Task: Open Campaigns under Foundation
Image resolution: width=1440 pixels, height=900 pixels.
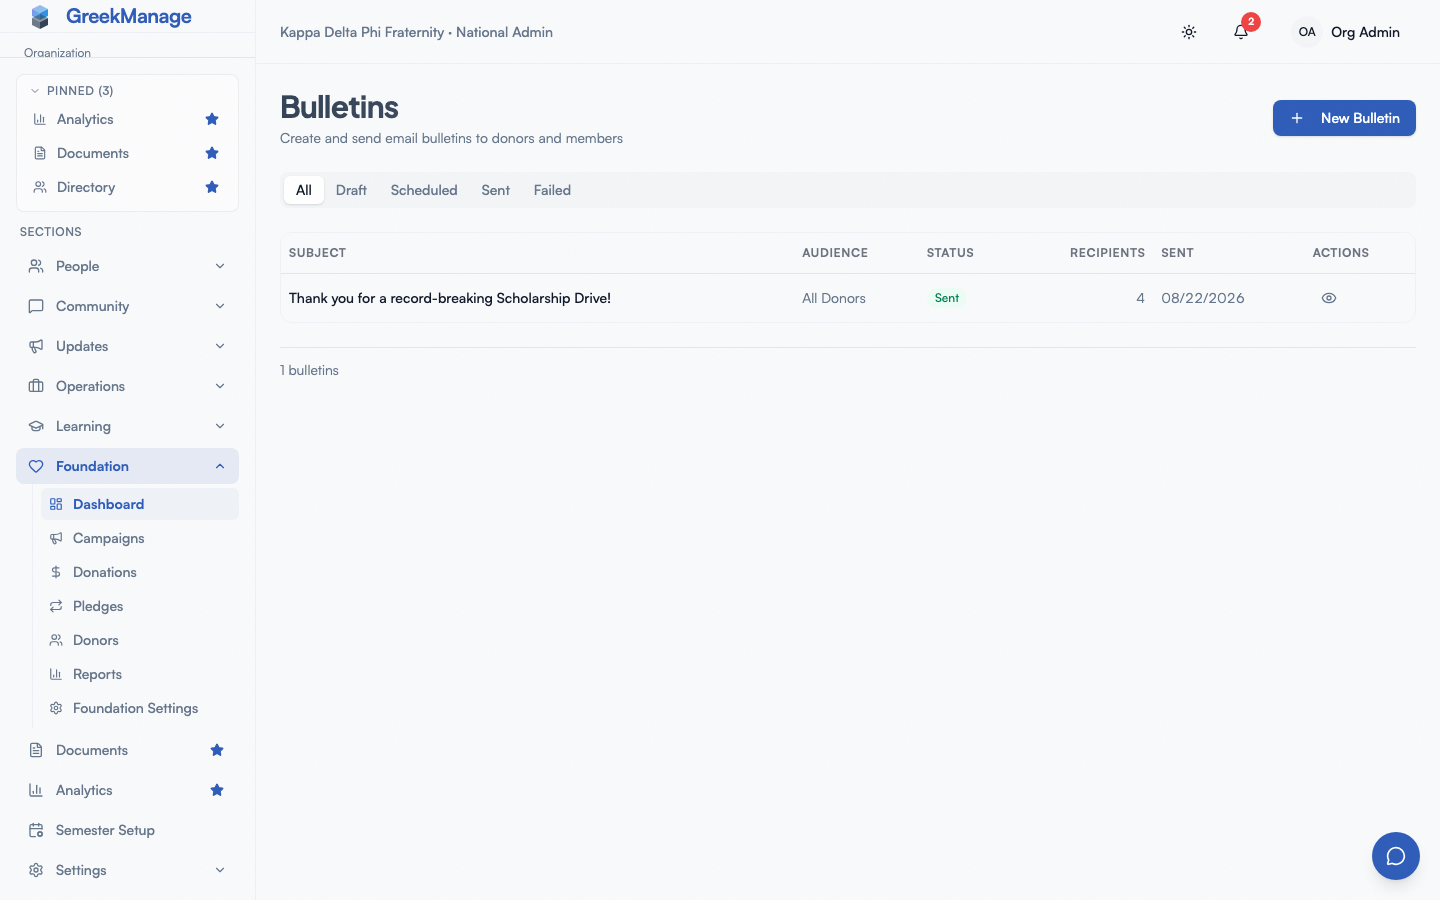Action: 140,538
